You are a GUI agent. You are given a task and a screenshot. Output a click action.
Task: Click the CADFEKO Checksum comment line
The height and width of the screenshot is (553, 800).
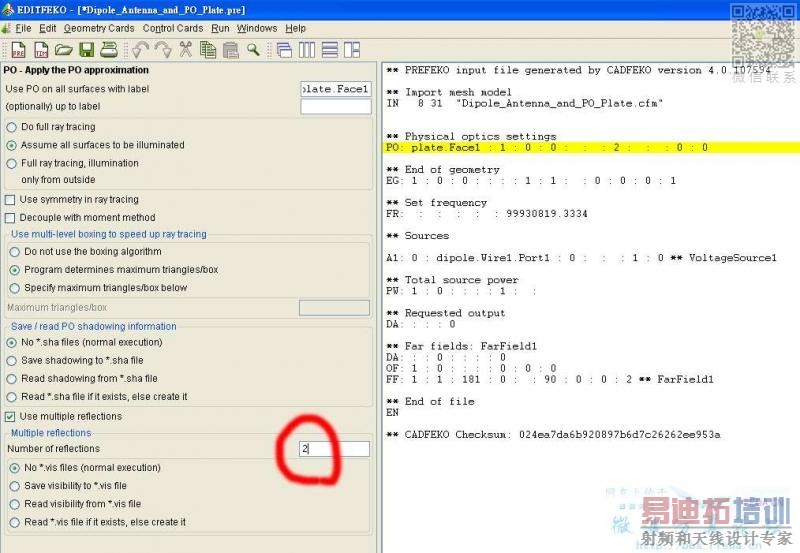(553, 435)
